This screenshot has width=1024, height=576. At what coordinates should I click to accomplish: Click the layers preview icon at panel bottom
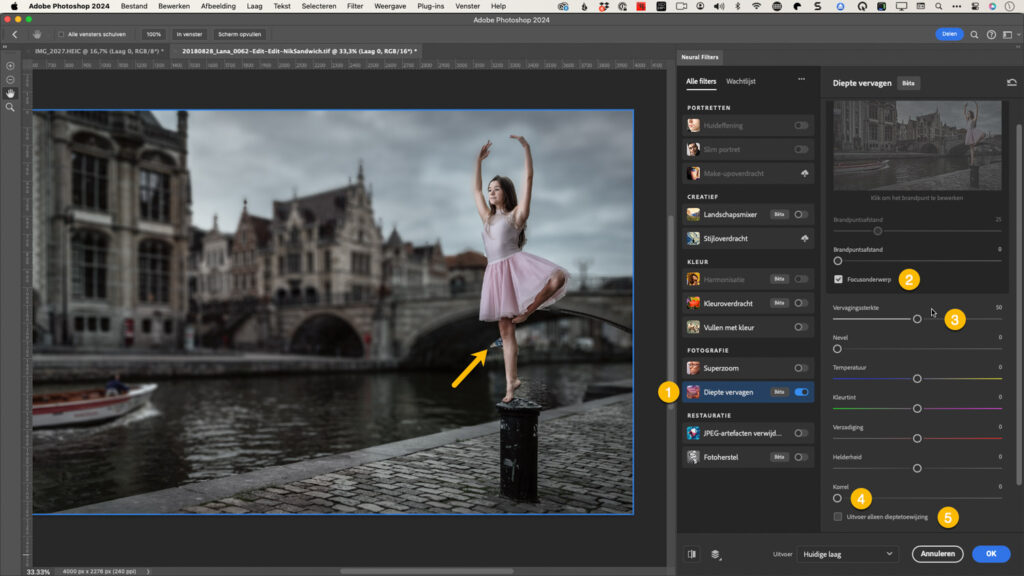click(715, 554)
